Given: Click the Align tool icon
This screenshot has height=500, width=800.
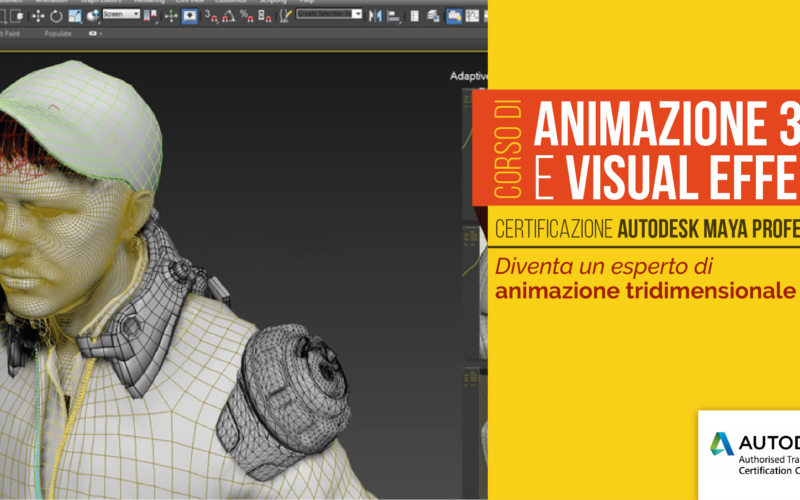Looking at the screenshot, I should [393, 16].
